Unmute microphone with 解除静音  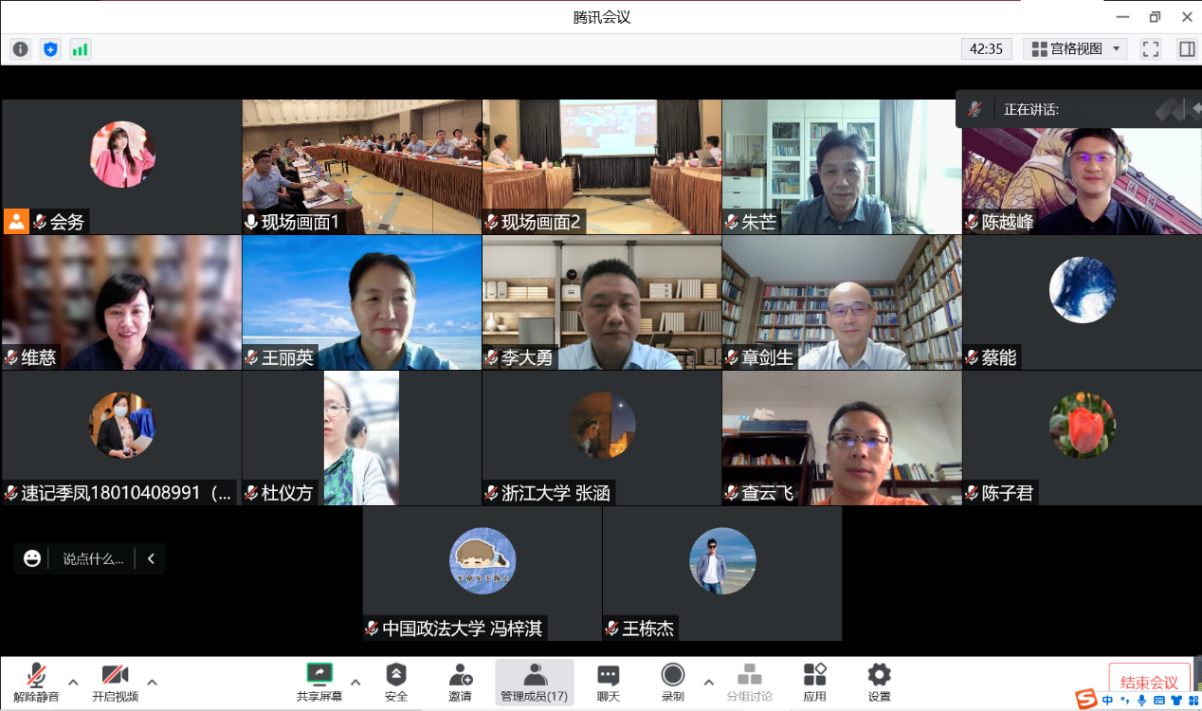pos(36,682)
